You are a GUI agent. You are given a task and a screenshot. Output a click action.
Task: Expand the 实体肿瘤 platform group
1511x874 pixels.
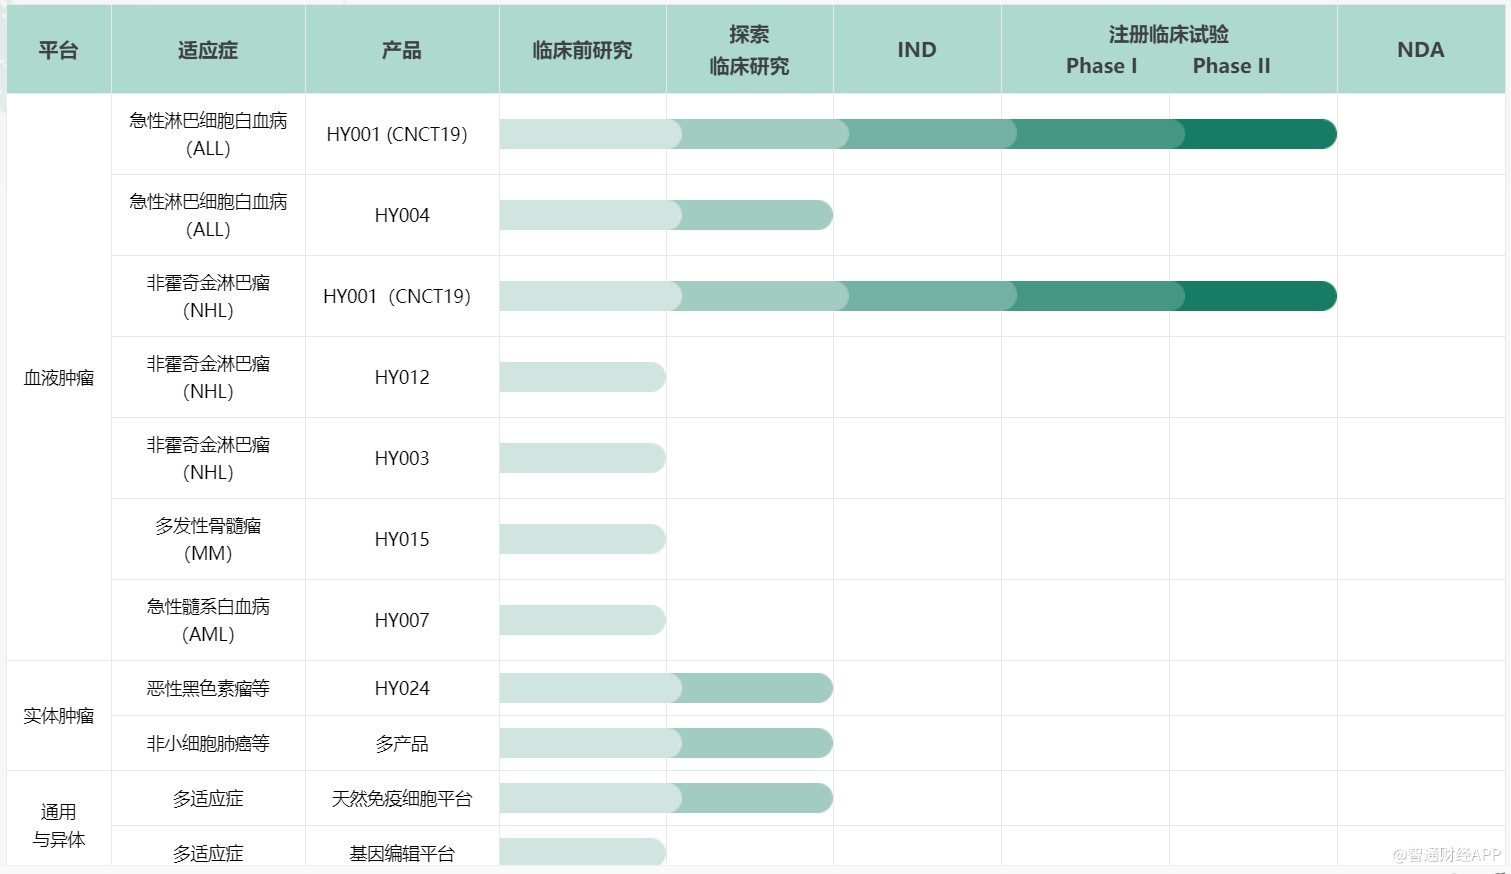click(x=57, y=716)
